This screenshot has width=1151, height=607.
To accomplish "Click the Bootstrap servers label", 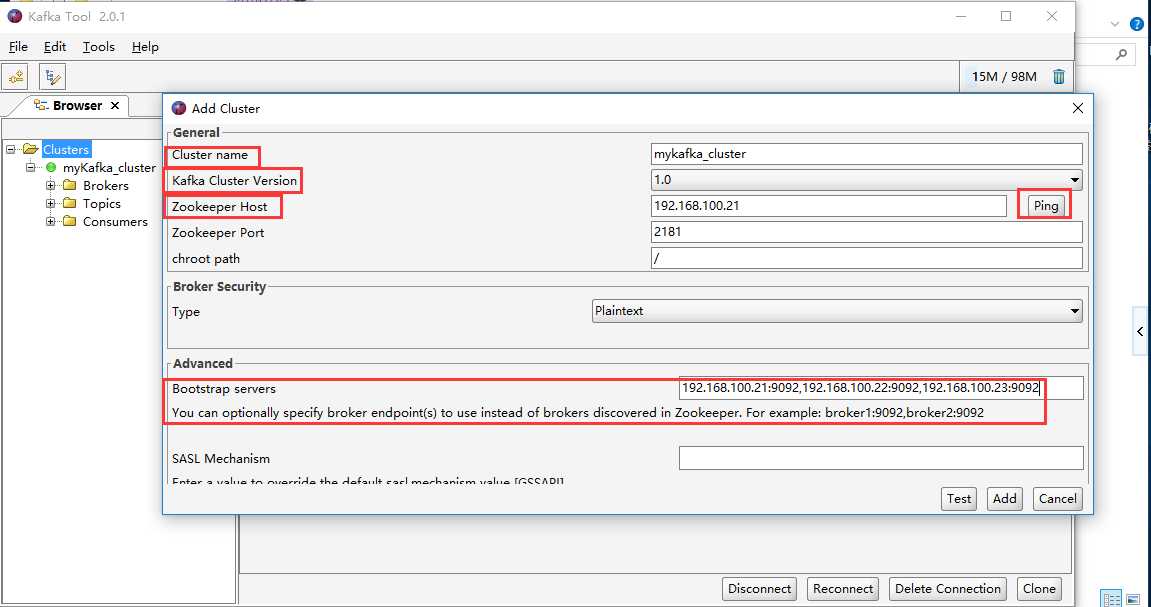I will (x=224, y=388).
